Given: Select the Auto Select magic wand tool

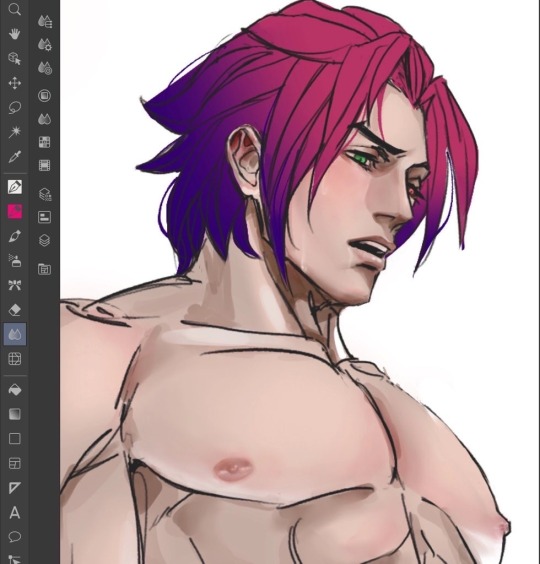Looking at the screenshot, I should [14, 132].
